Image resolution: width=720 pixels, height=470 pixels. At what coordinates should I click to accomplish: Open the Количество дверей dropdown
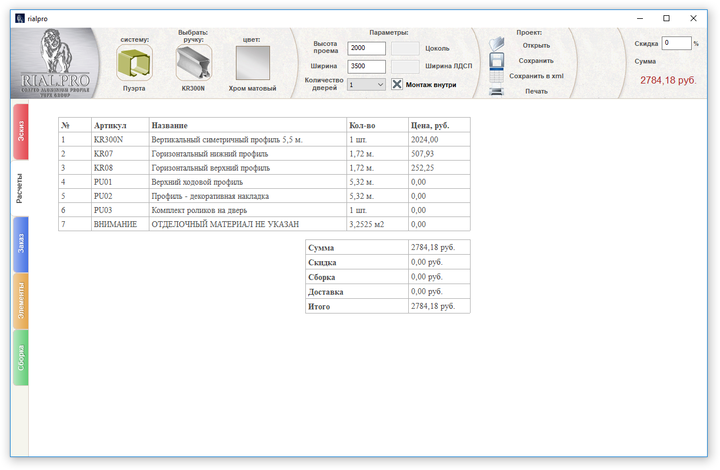[366, 85]
